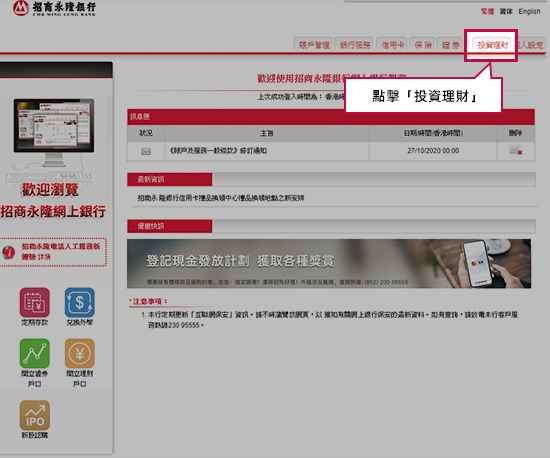Click the date cell 27/10/2020 00:00
Viewport: 550px width, 458px height.
point(433,151)
